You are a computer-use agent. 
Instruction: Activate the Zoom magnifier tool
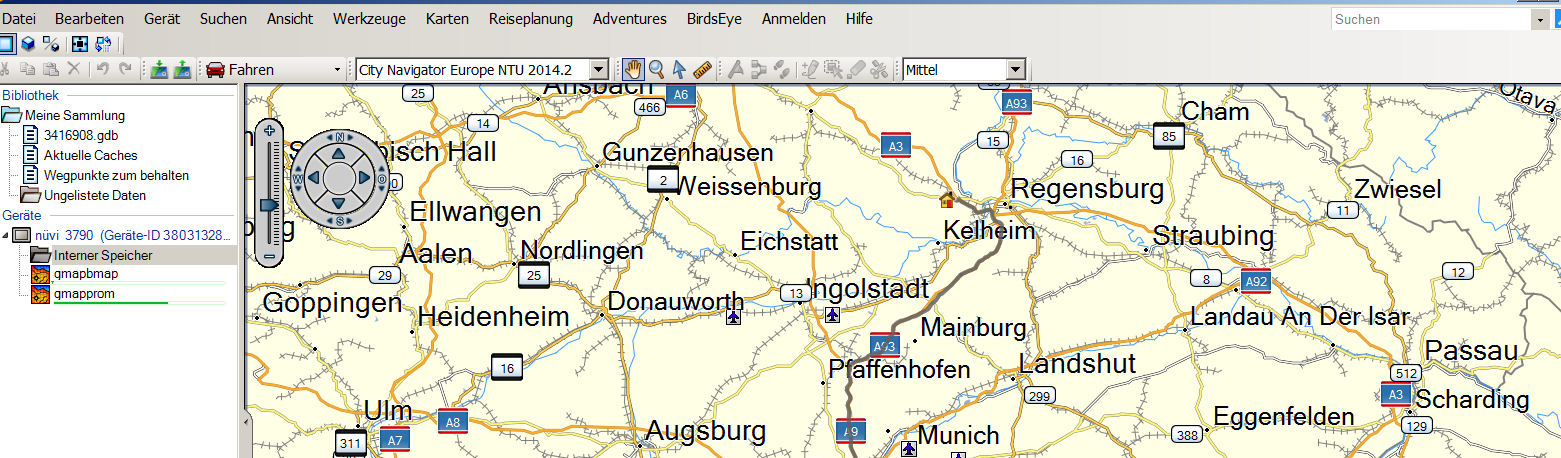pyautogui.click(x=656, y=69)
